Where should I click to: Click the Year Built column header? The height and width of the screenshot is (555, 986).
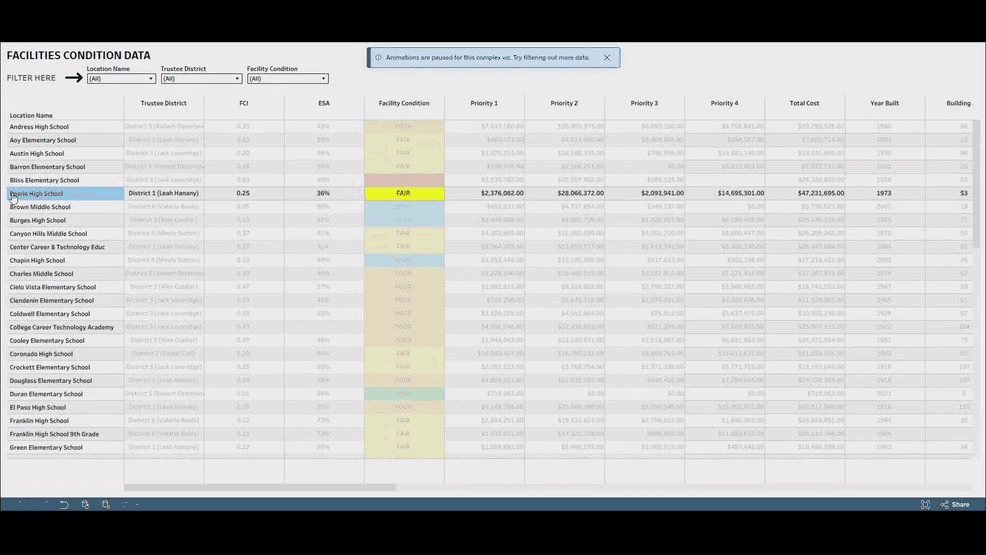[884, 103]
